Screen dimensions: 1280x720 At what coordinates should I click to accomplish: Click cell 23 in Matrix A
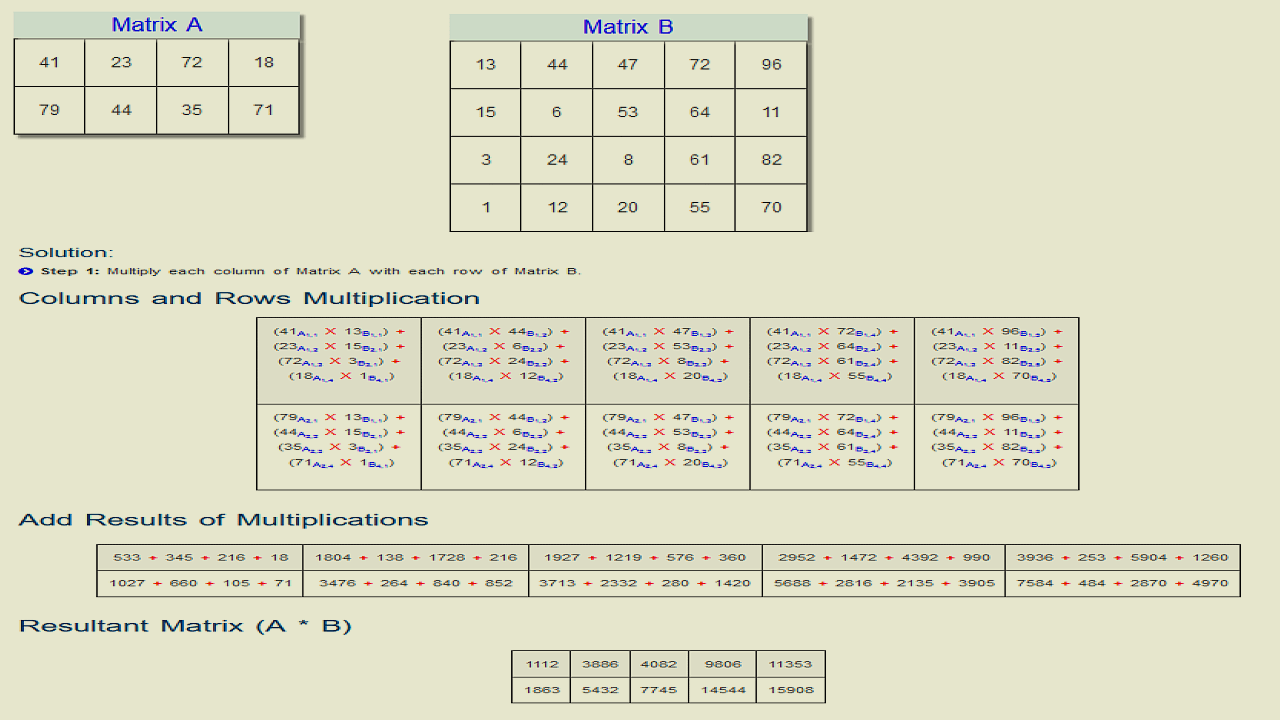[121, 62]
